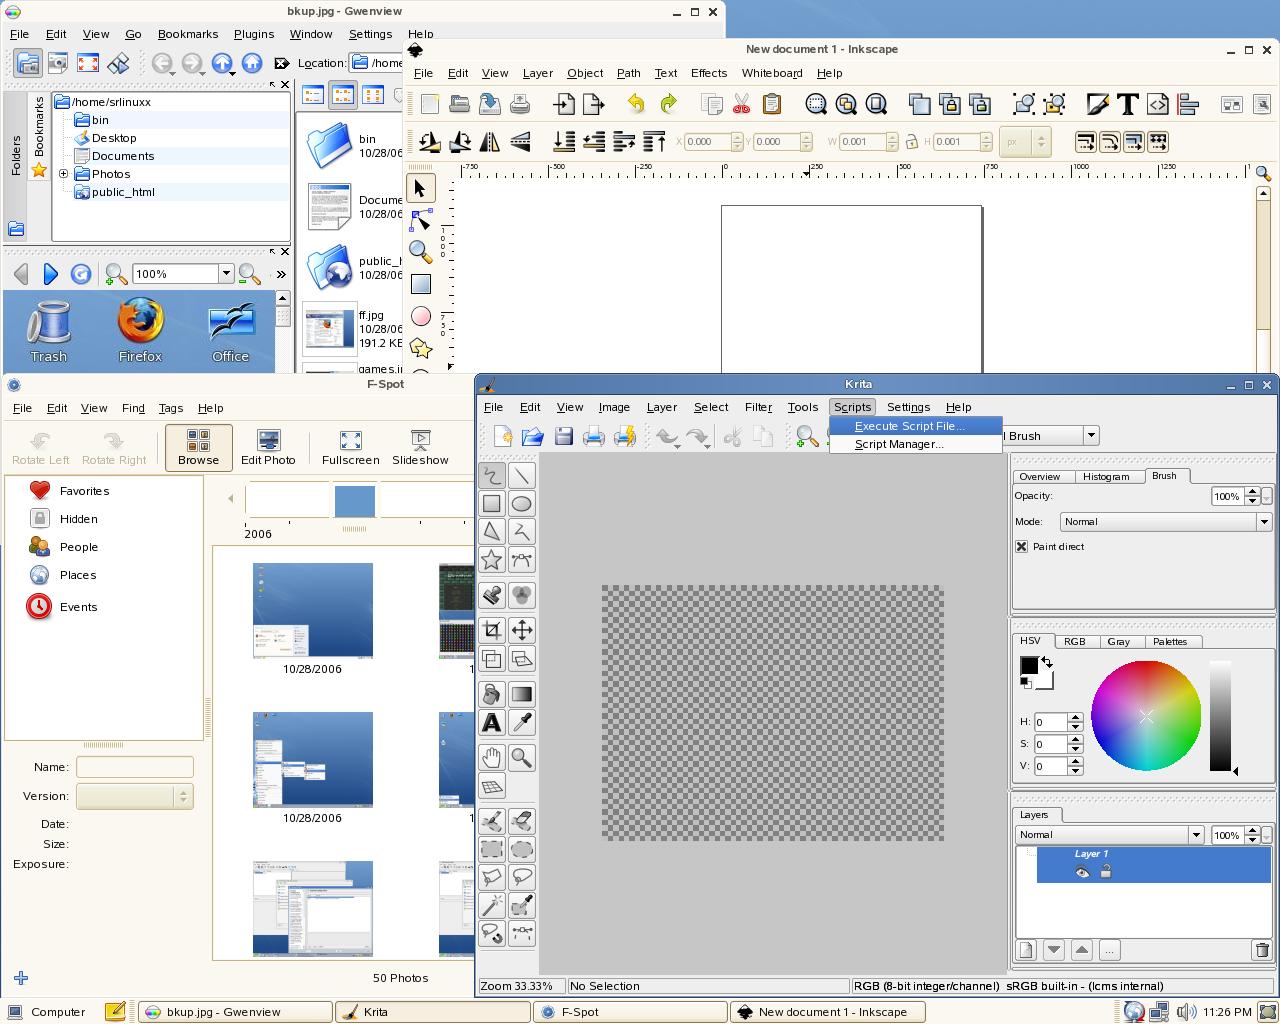Click the Name input field in F-Spot

(134, 767)
